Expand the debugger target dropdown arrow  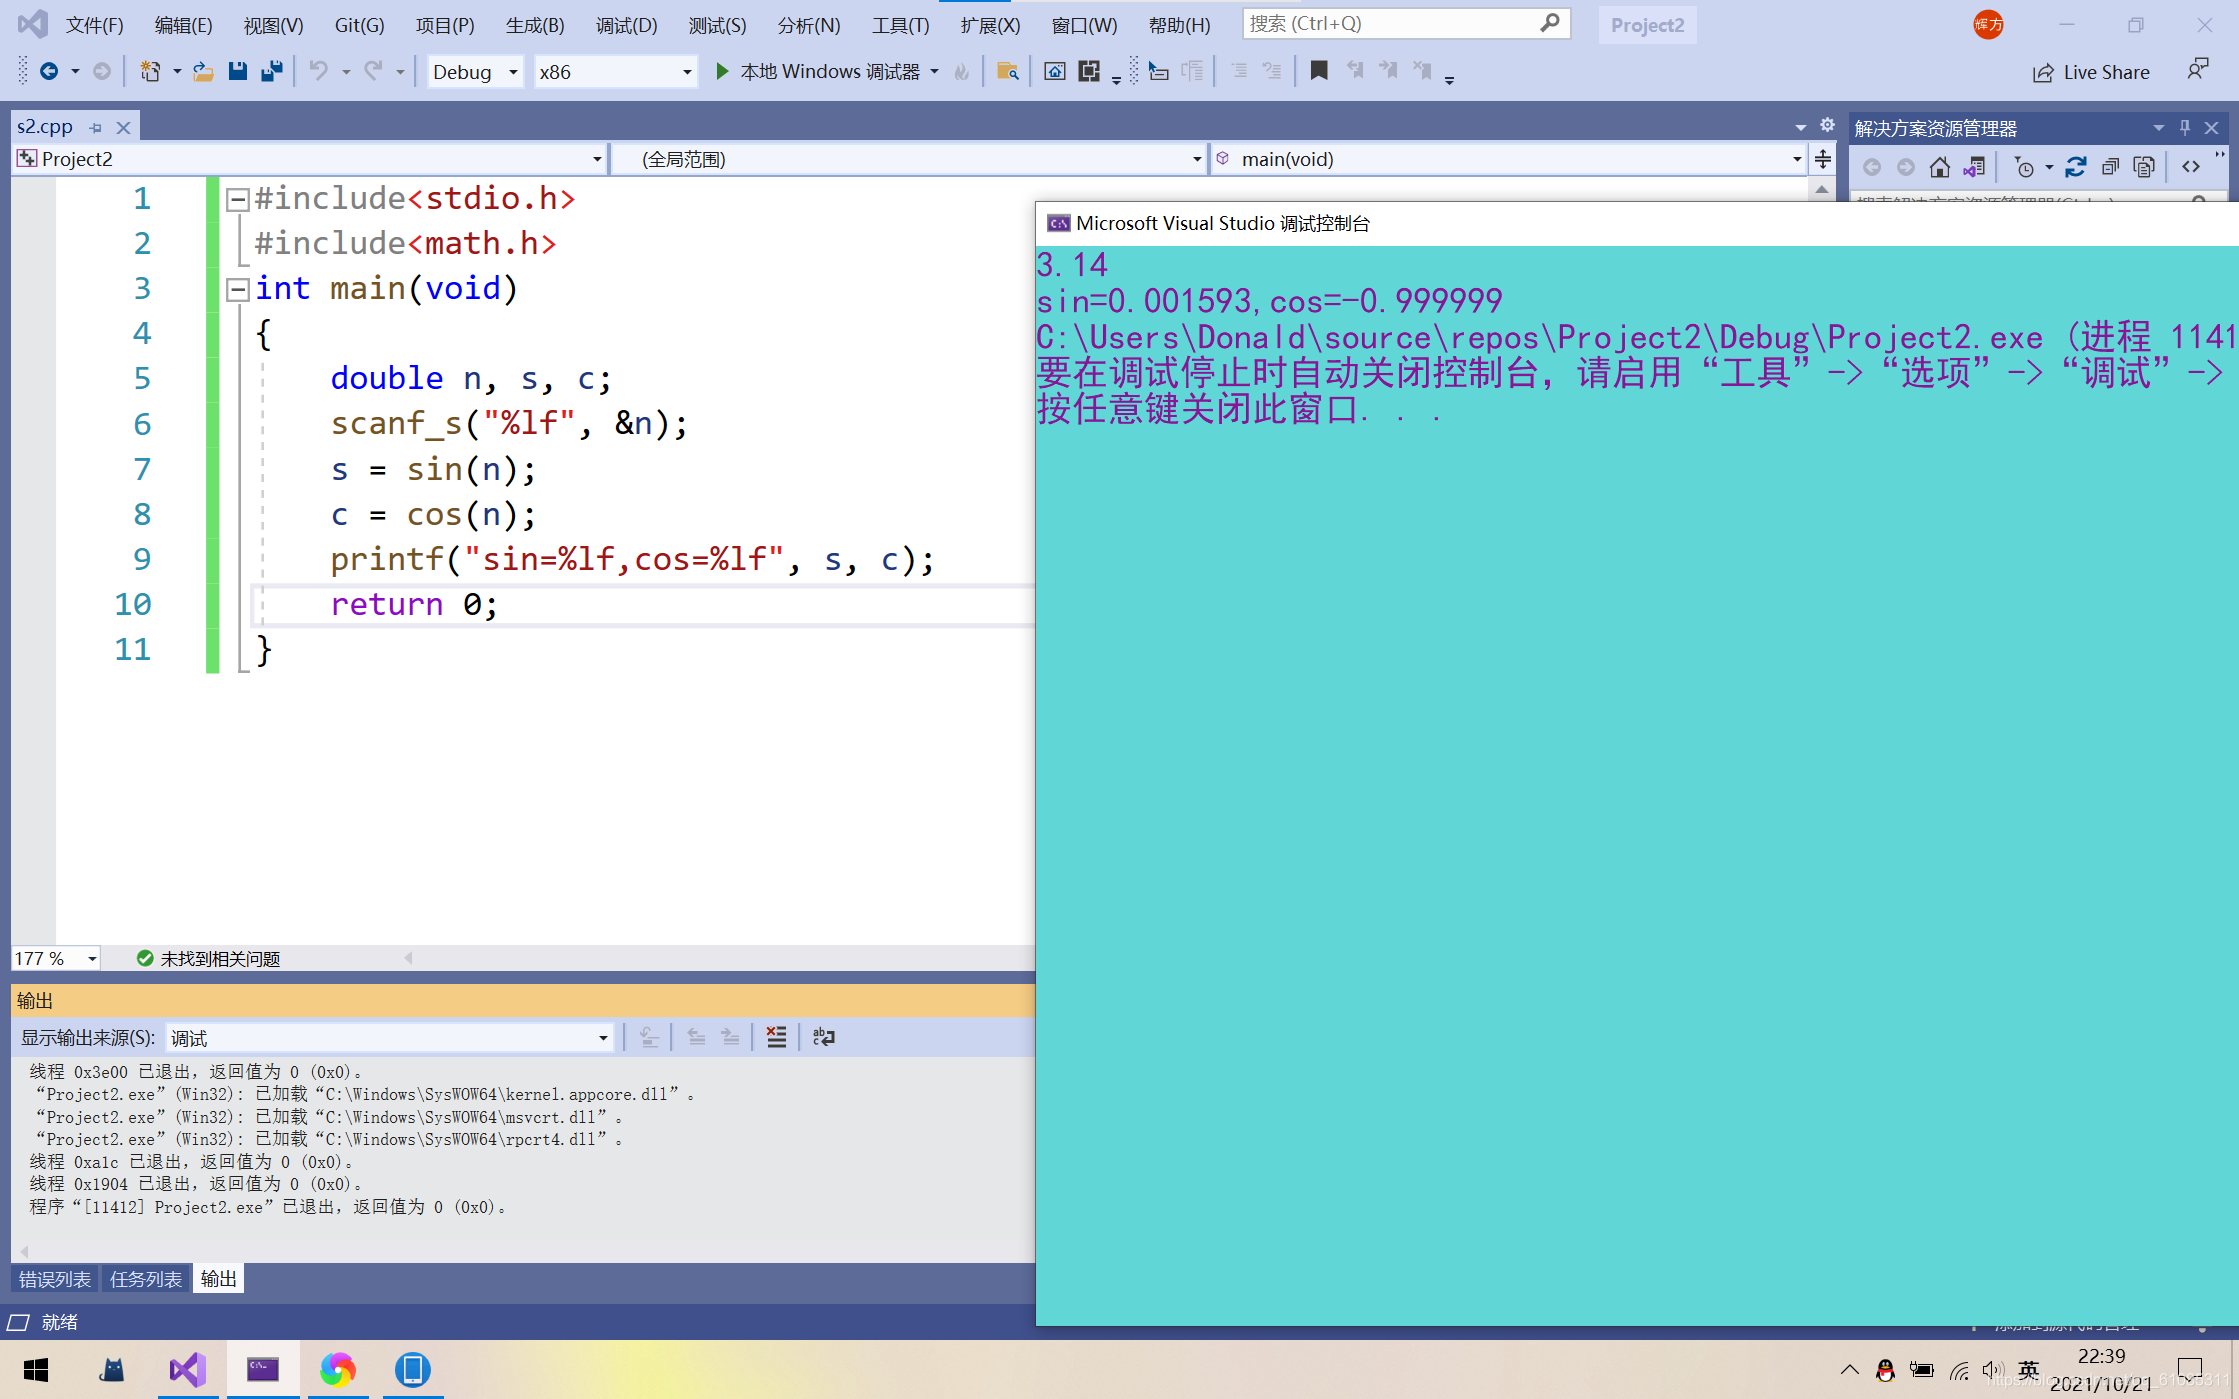coord(935,72)
